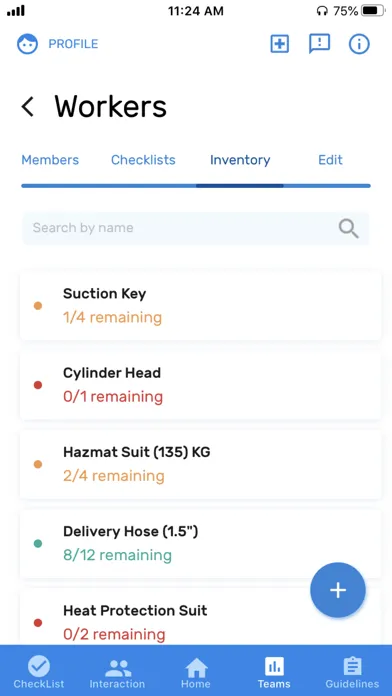Switch to the Checklists tab
Viewport: 392px width, 696px height.
143,160
